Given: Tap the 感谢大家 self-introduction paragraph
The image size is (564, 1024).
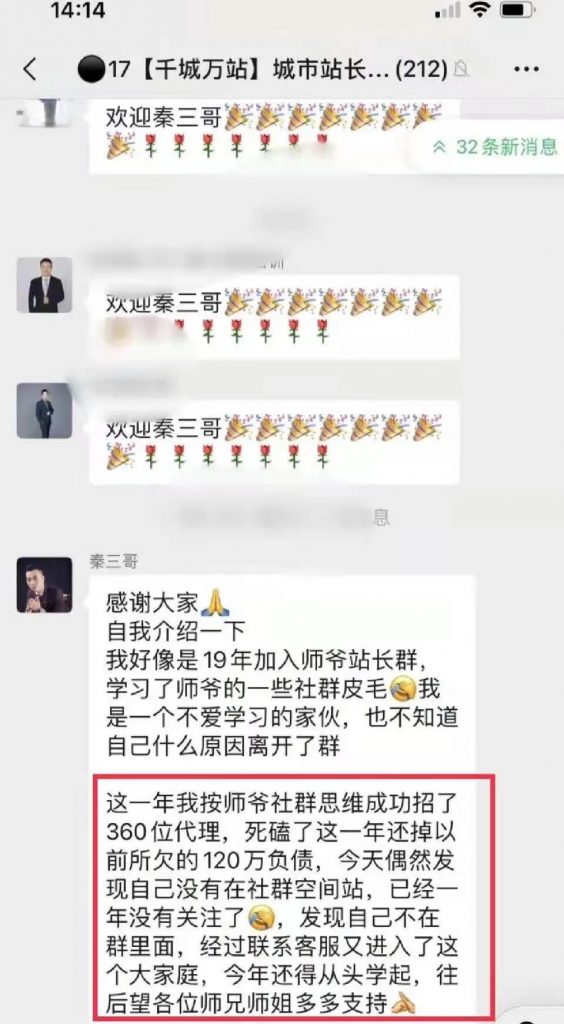Looking at the screenshot, I should click(282, 673).
